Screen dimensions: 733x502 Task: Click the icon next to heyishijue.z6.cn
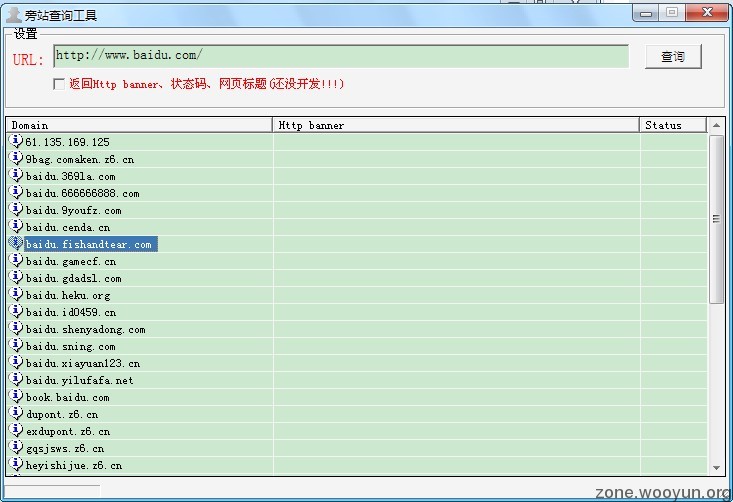pyautogui.click(x=16, y=464)
